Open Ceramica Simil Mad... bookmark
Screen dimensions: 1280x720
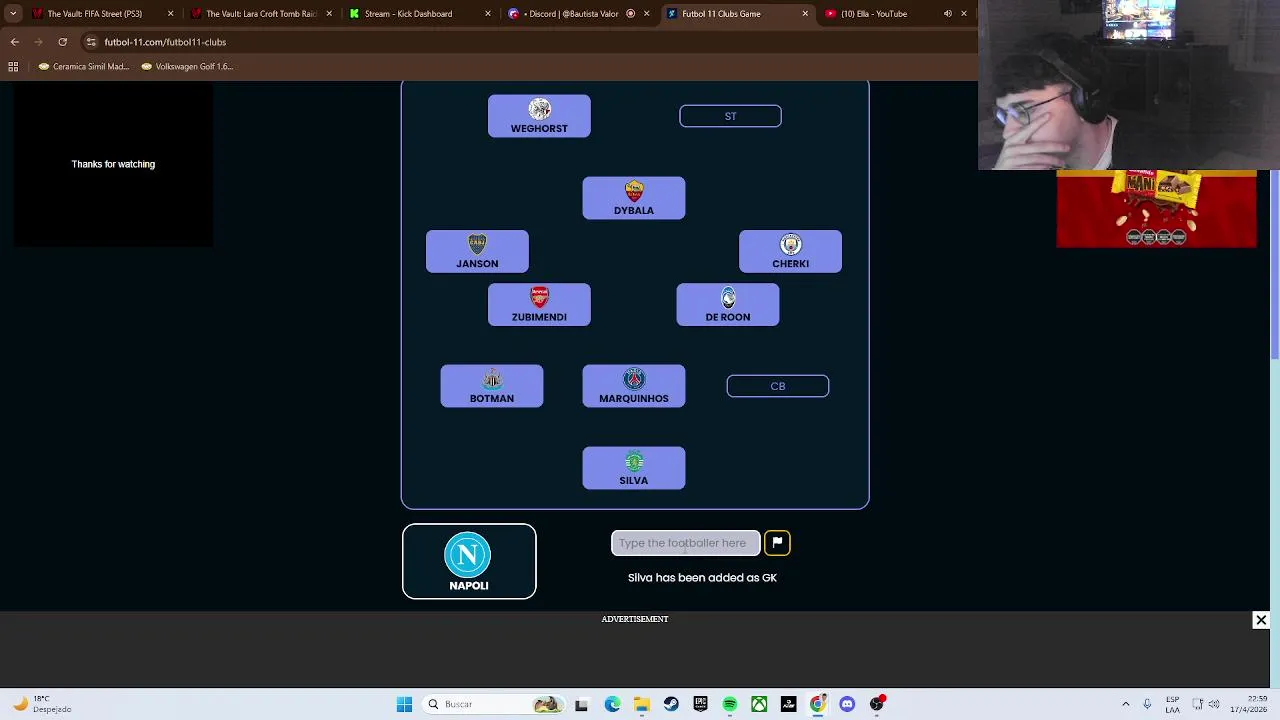click(x=84, y=67)
